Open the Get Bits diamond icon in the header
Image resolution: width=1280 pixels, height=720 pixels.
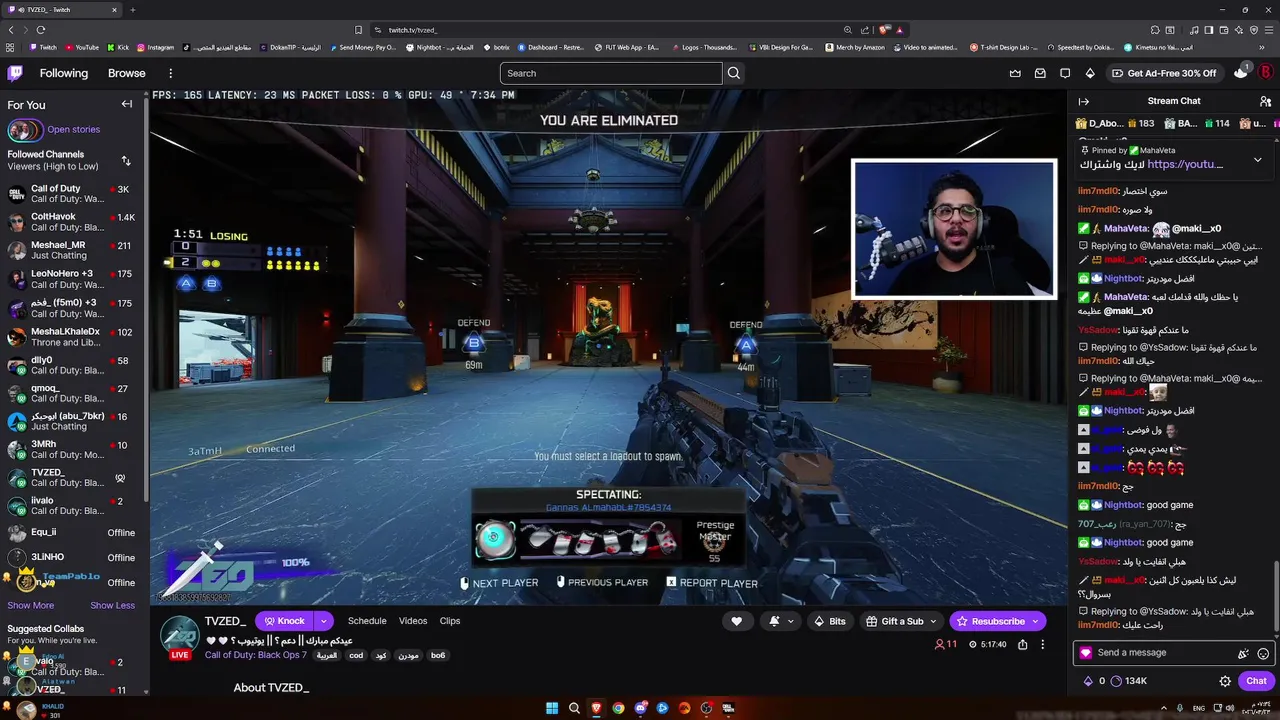[1090, 73]
